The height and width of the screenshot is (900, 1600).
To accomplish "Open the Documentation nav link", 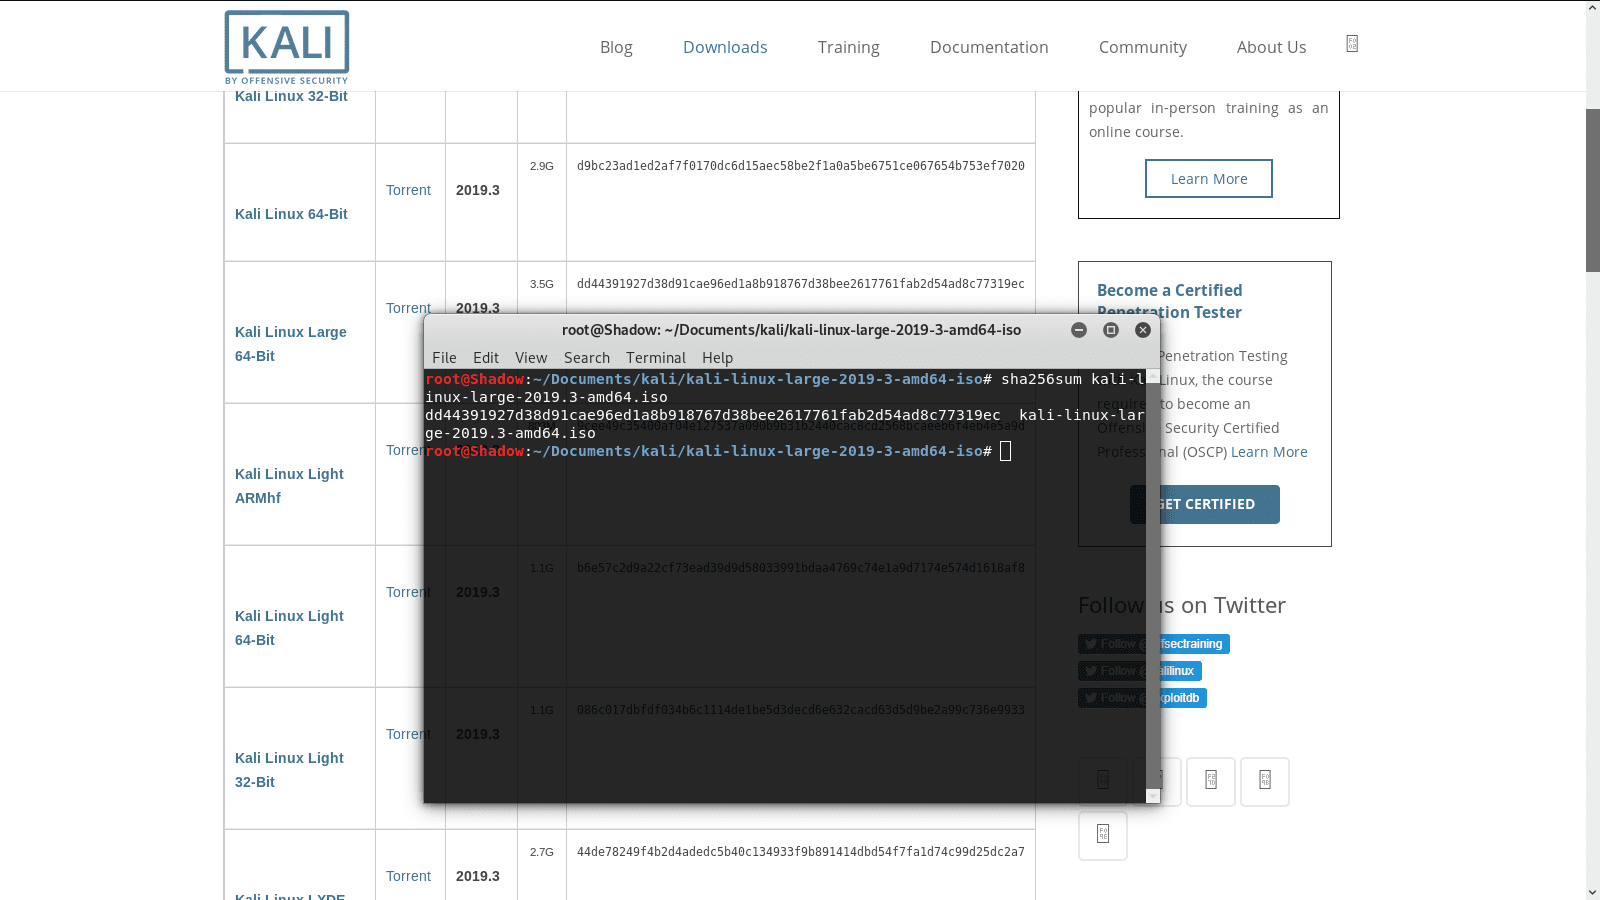I will click(x=989, y=47).
